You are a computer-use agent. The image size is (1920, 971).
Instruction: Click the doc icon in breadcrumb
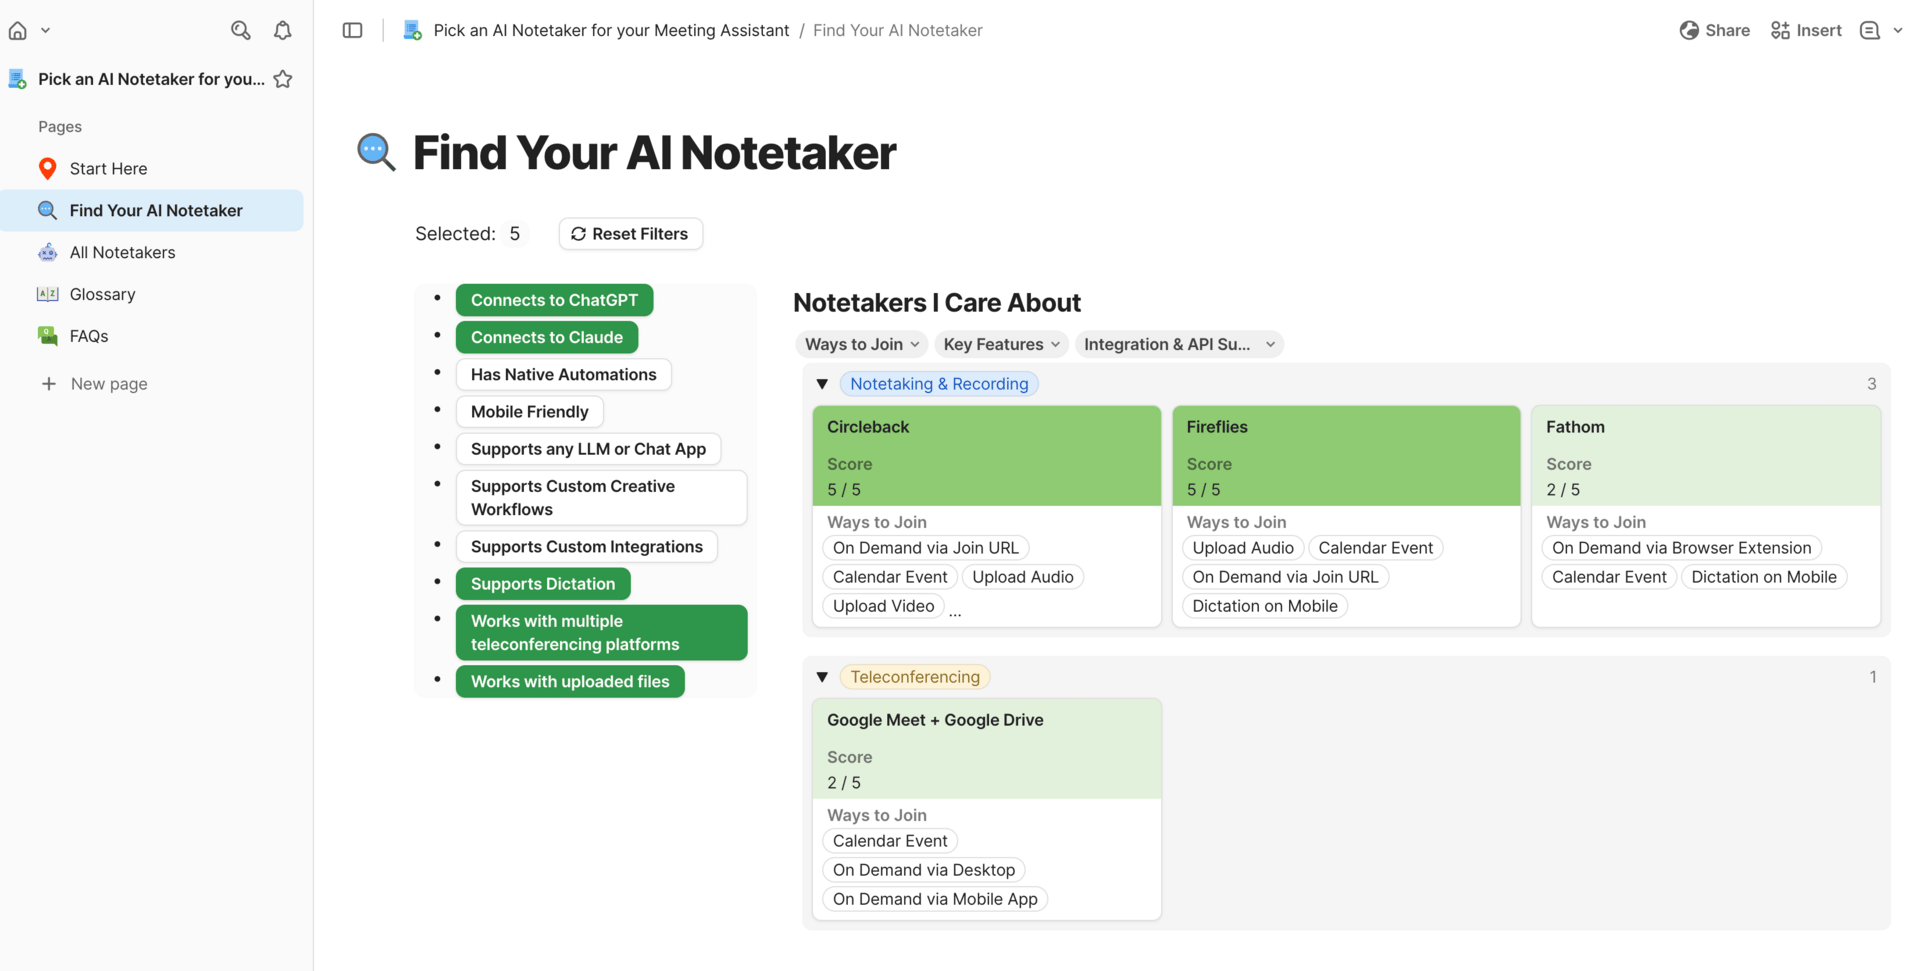412,31
